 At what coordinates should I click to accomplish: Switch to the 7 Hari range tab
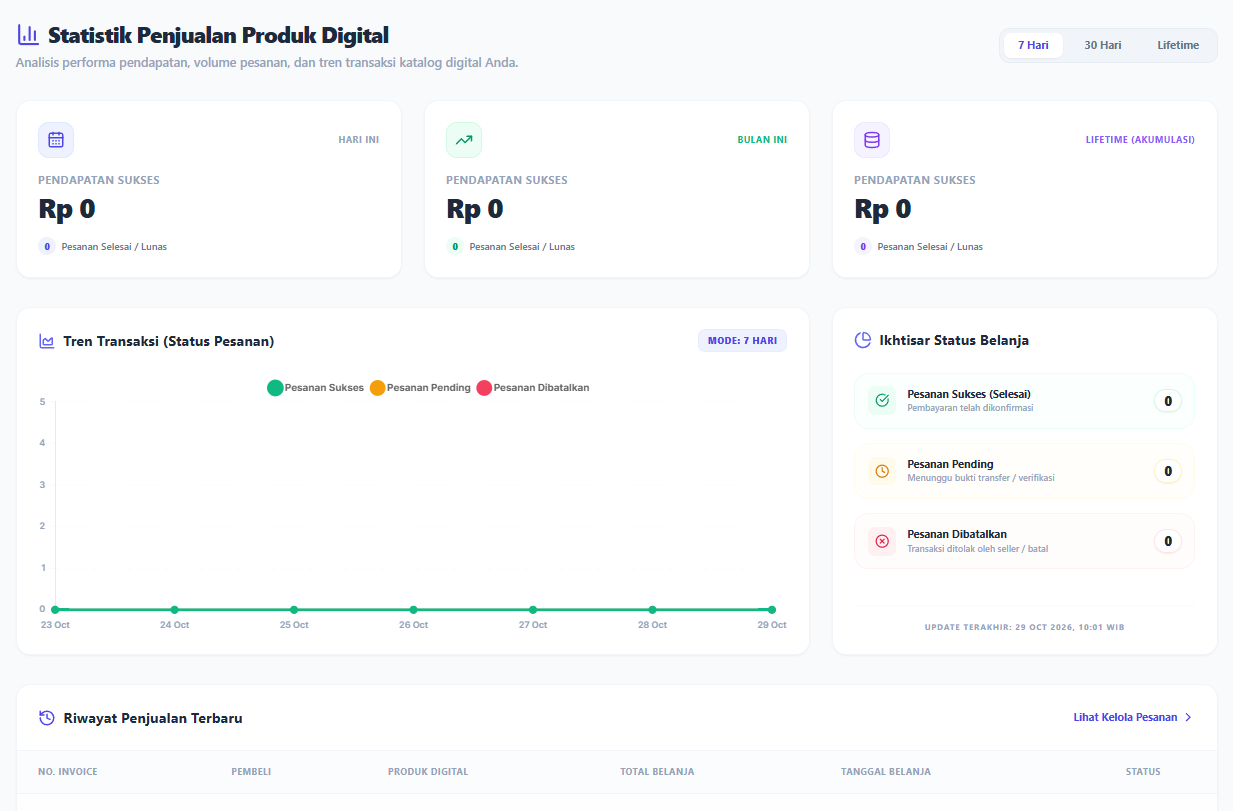click(1033, 45)
